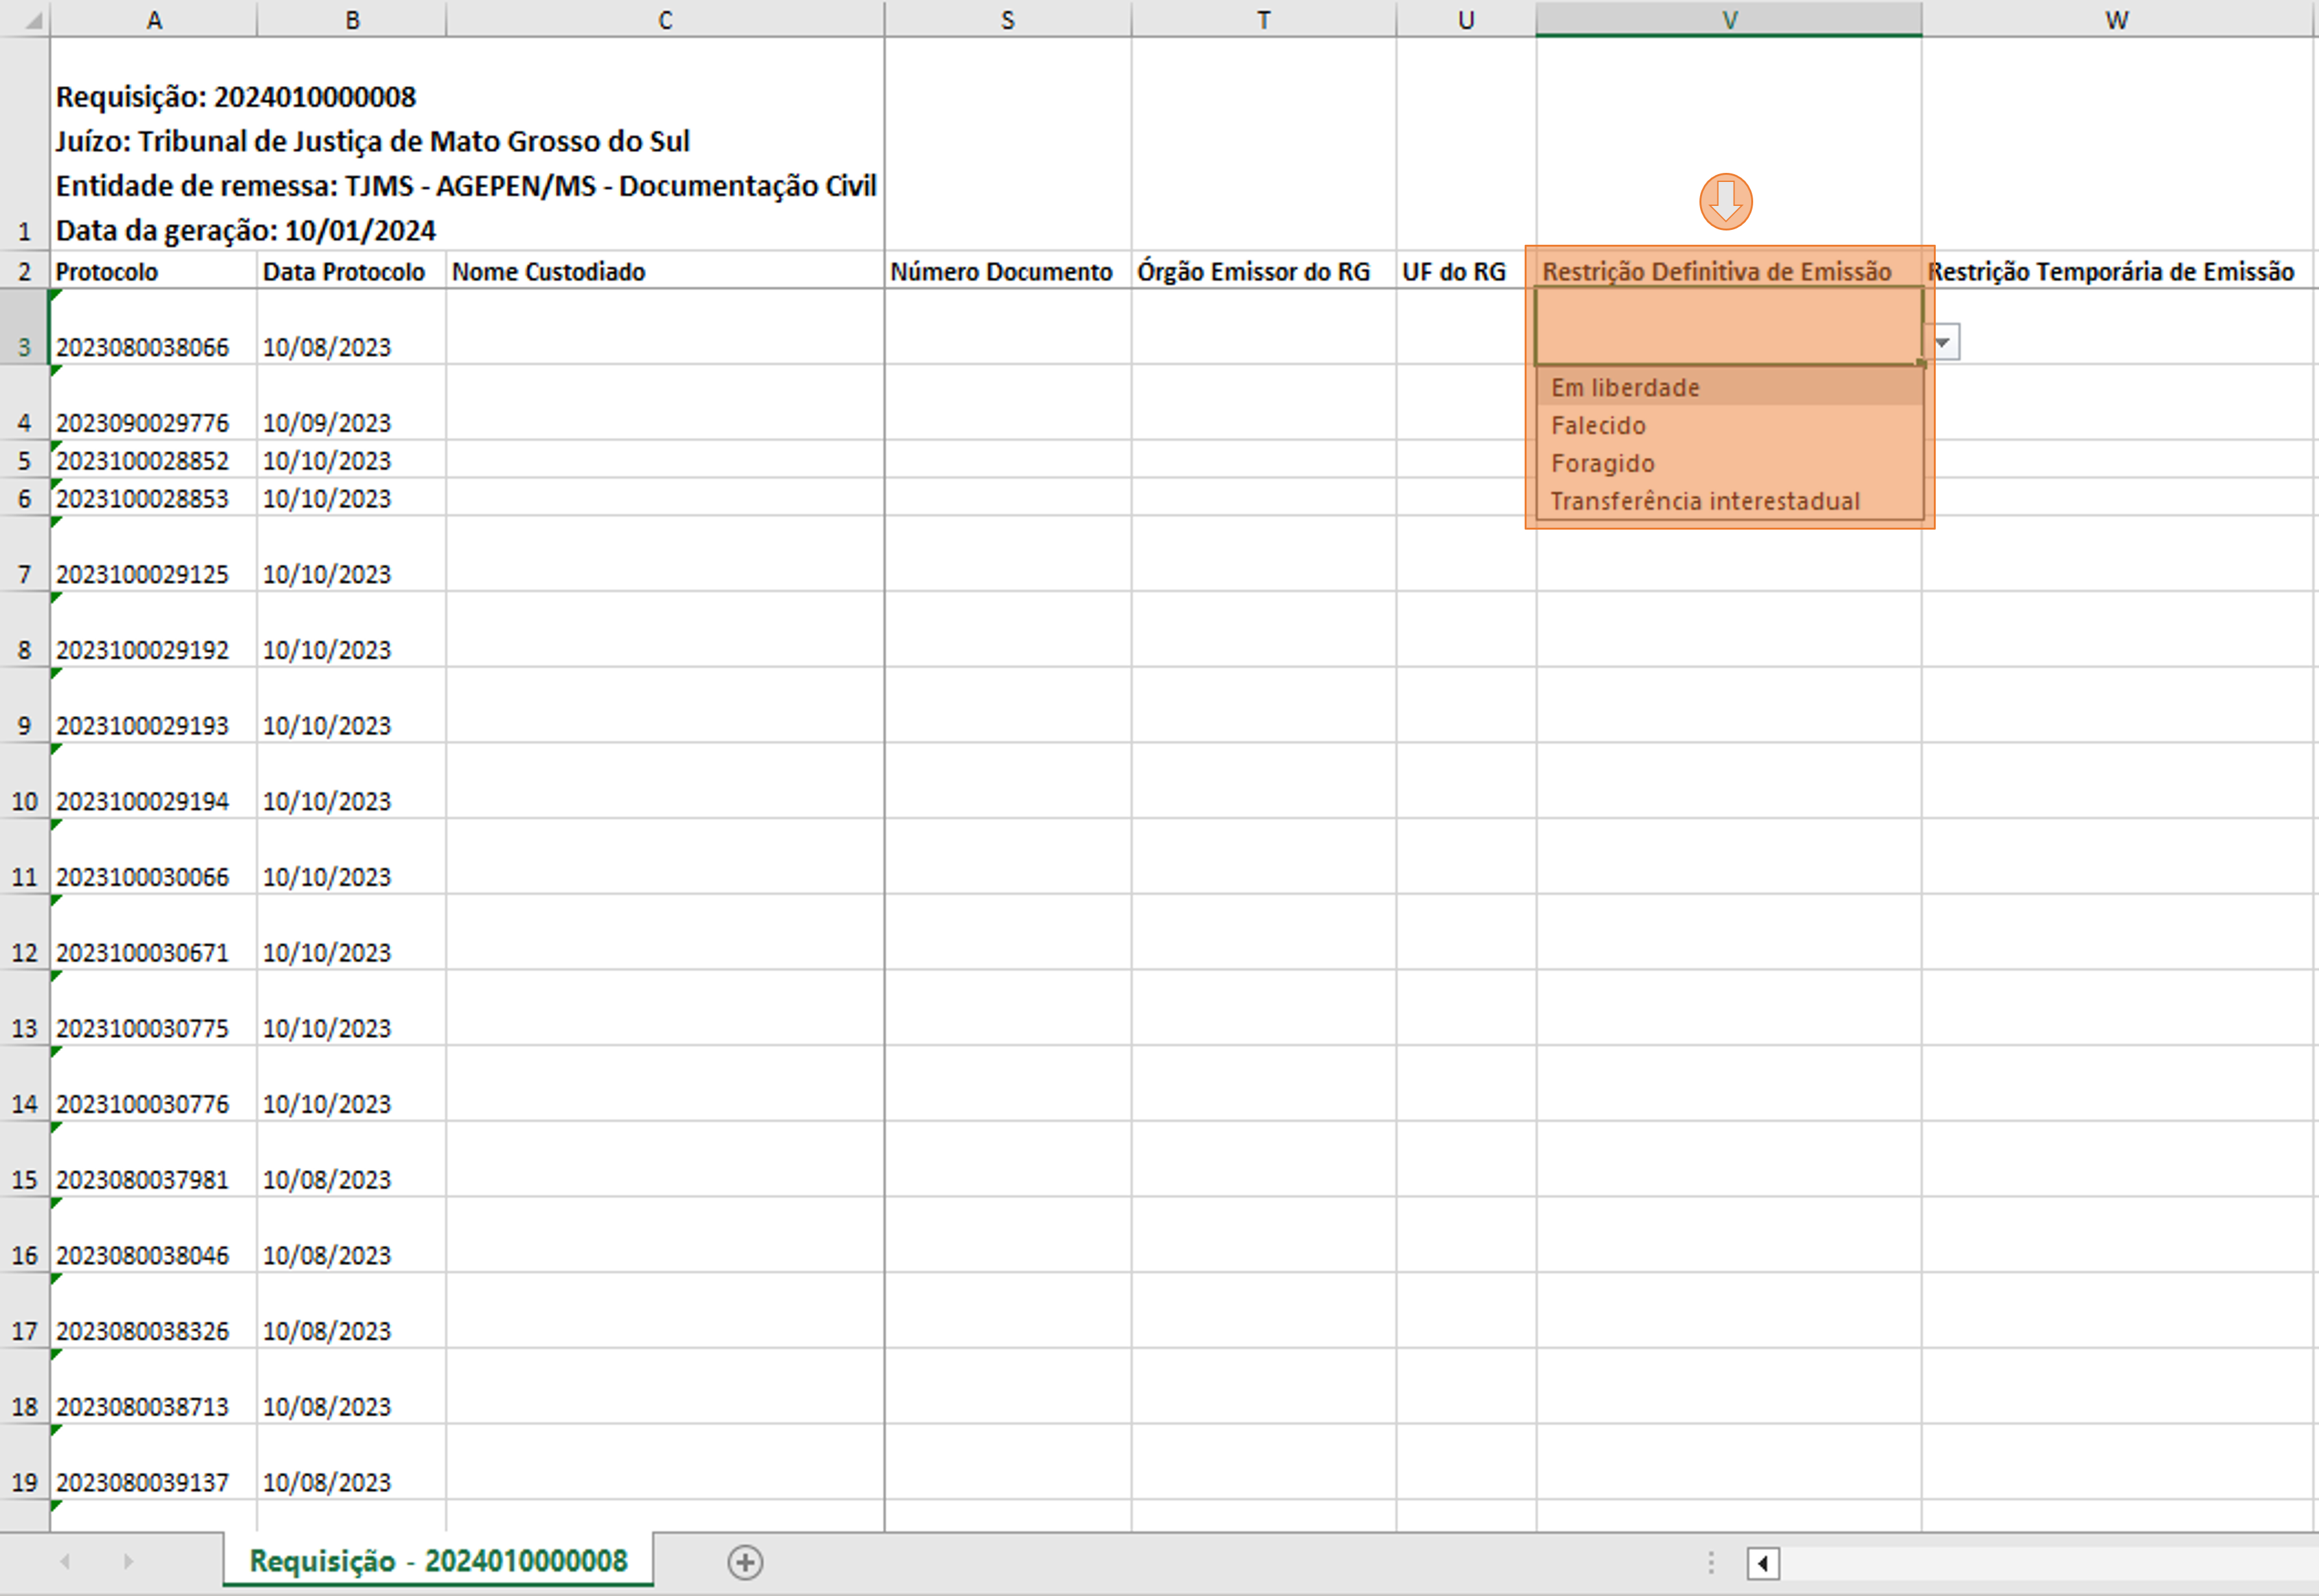Screen dimensions: 2319x1596
Task: Click the 'Número Documento' header cell
Action: pos(1008,271)
